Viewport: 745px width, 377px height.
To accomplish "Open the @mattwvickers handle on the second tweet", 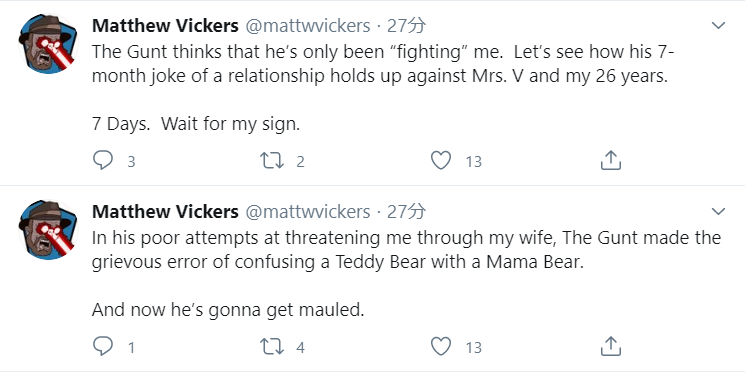I will point(307,212).
